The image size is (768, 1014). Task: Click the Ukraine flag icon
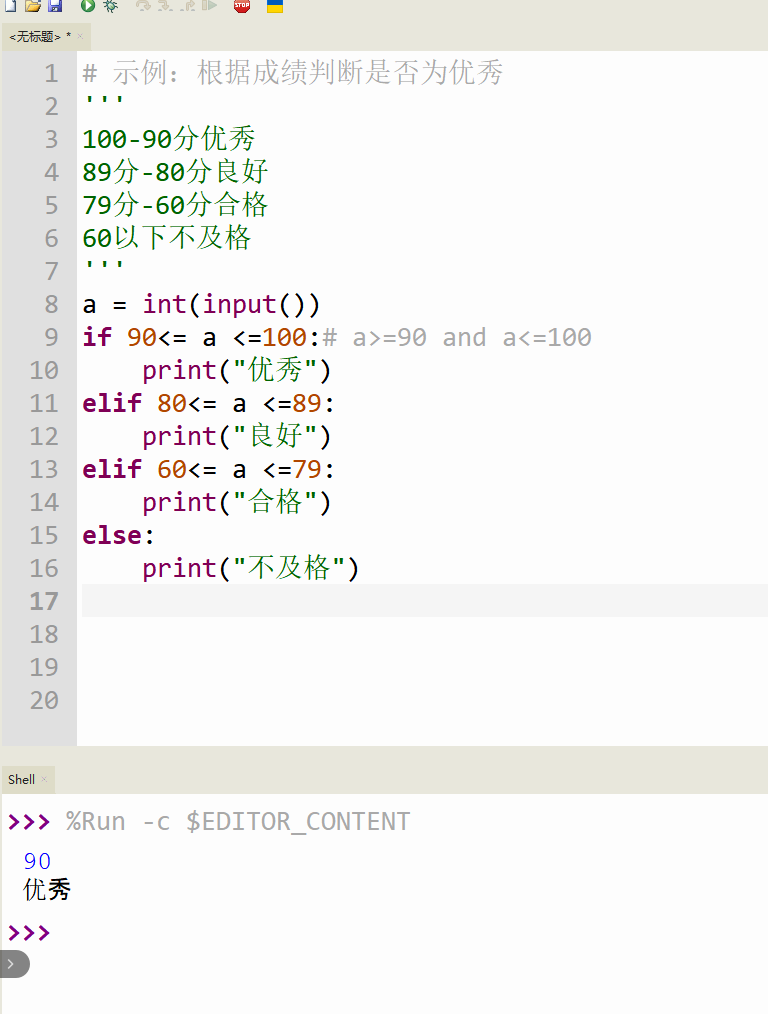[x=275, y=6]
